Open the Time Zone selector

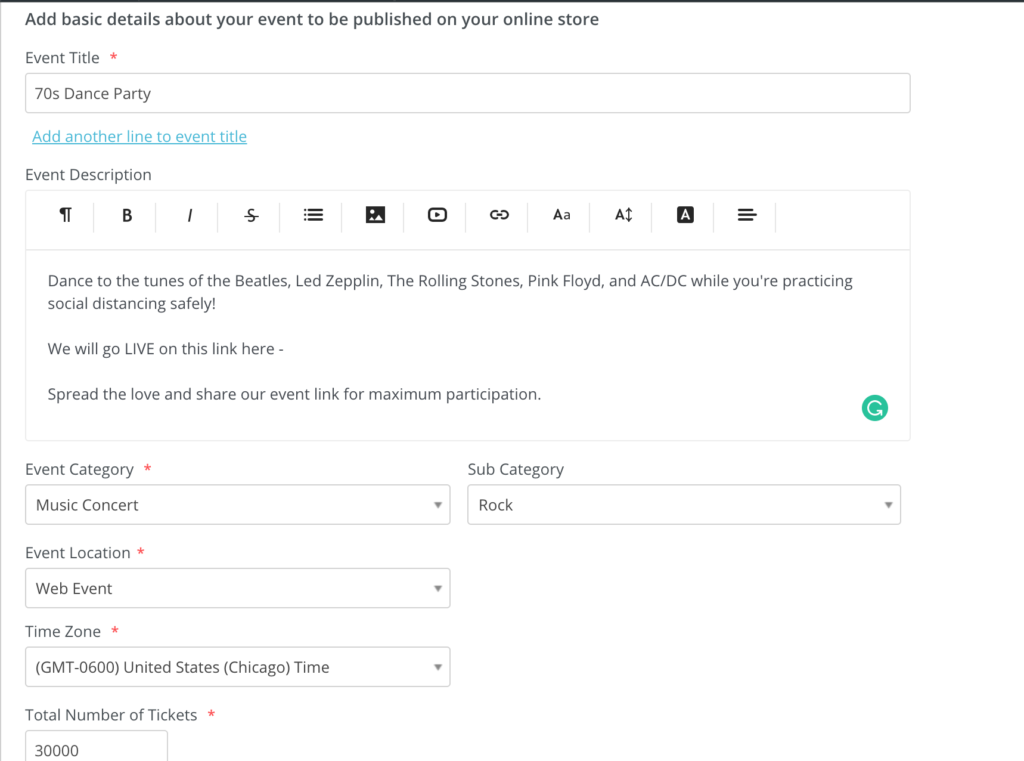click(237, 667)
